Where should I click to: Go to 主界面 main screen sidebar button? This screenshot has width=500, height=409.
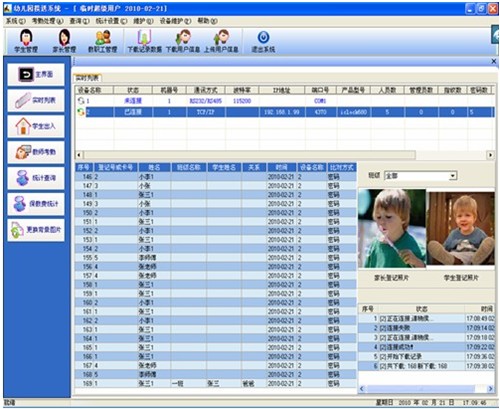click(36, 74)
